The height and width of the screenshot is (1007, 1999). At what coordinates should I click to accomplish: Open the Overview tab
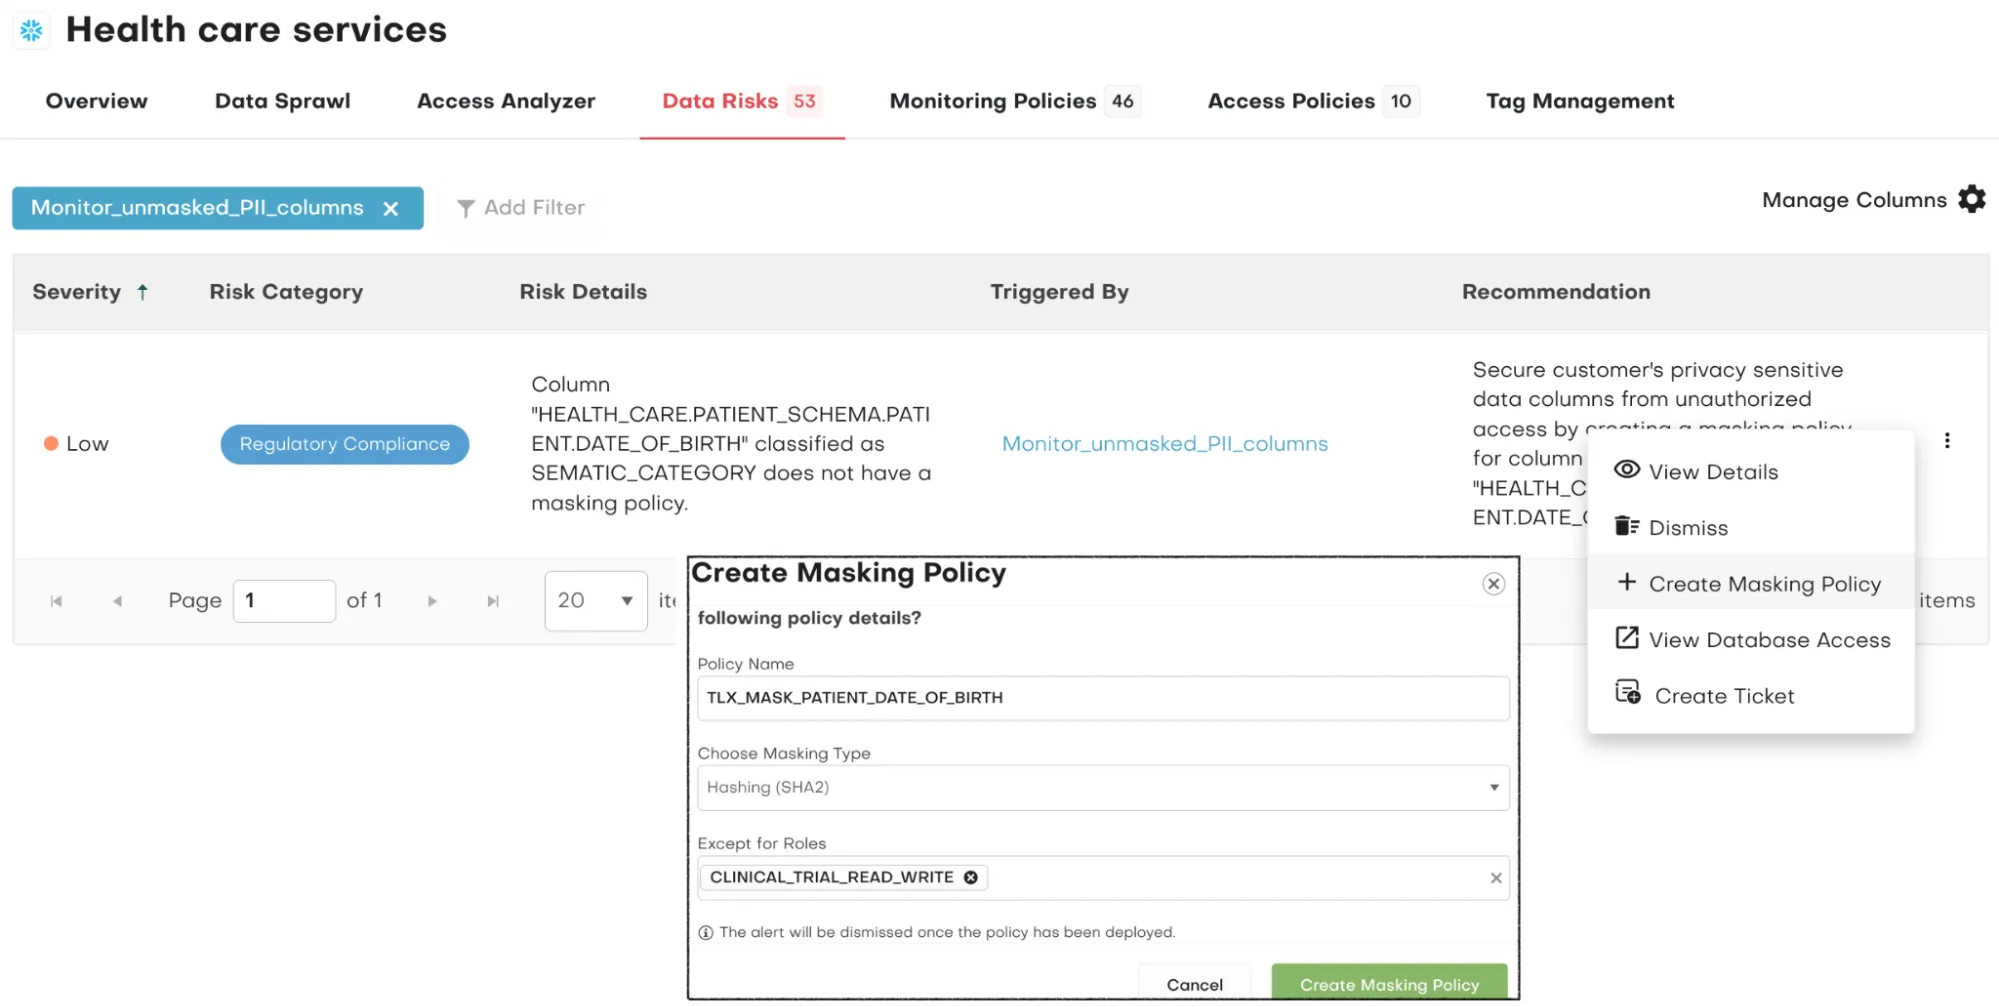tap(96, 101)
